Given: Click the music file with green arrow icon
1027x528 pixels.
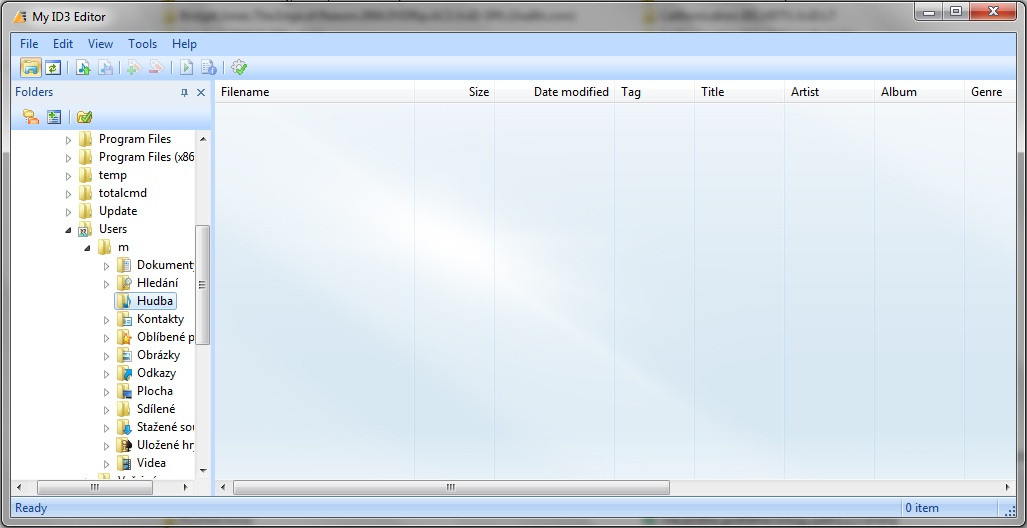Looking at the screenshot, I should point(83,67).
